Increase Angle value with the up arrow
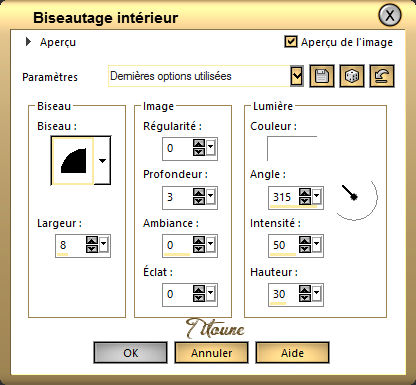416x385 pixels. point(305,193)
